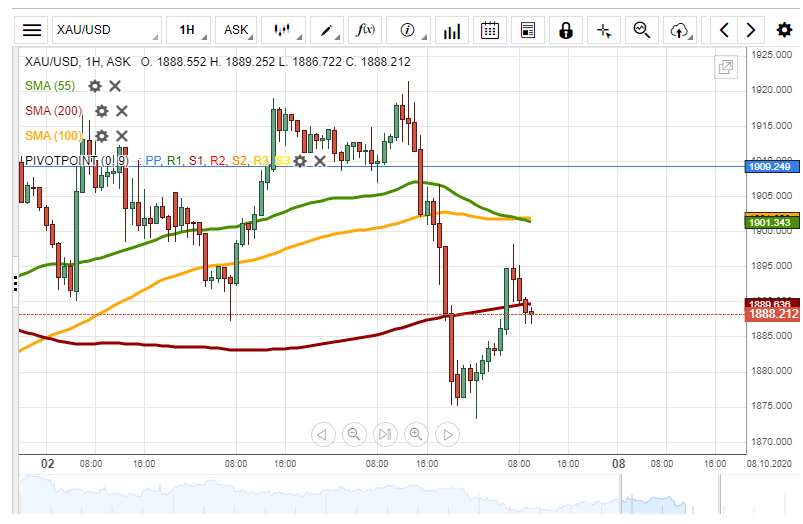Open the cloud upload dropdown
This screenshot has height=524, width=803.
[680, 30]
